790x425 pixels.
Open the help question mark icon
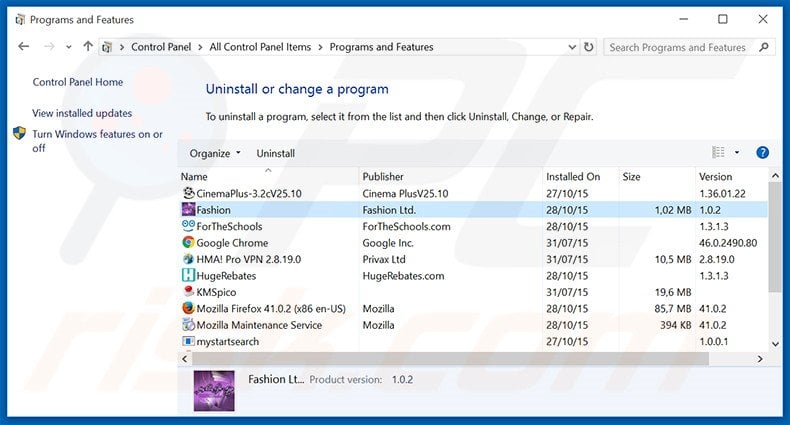pyautogui.click(x=762, y=153)
